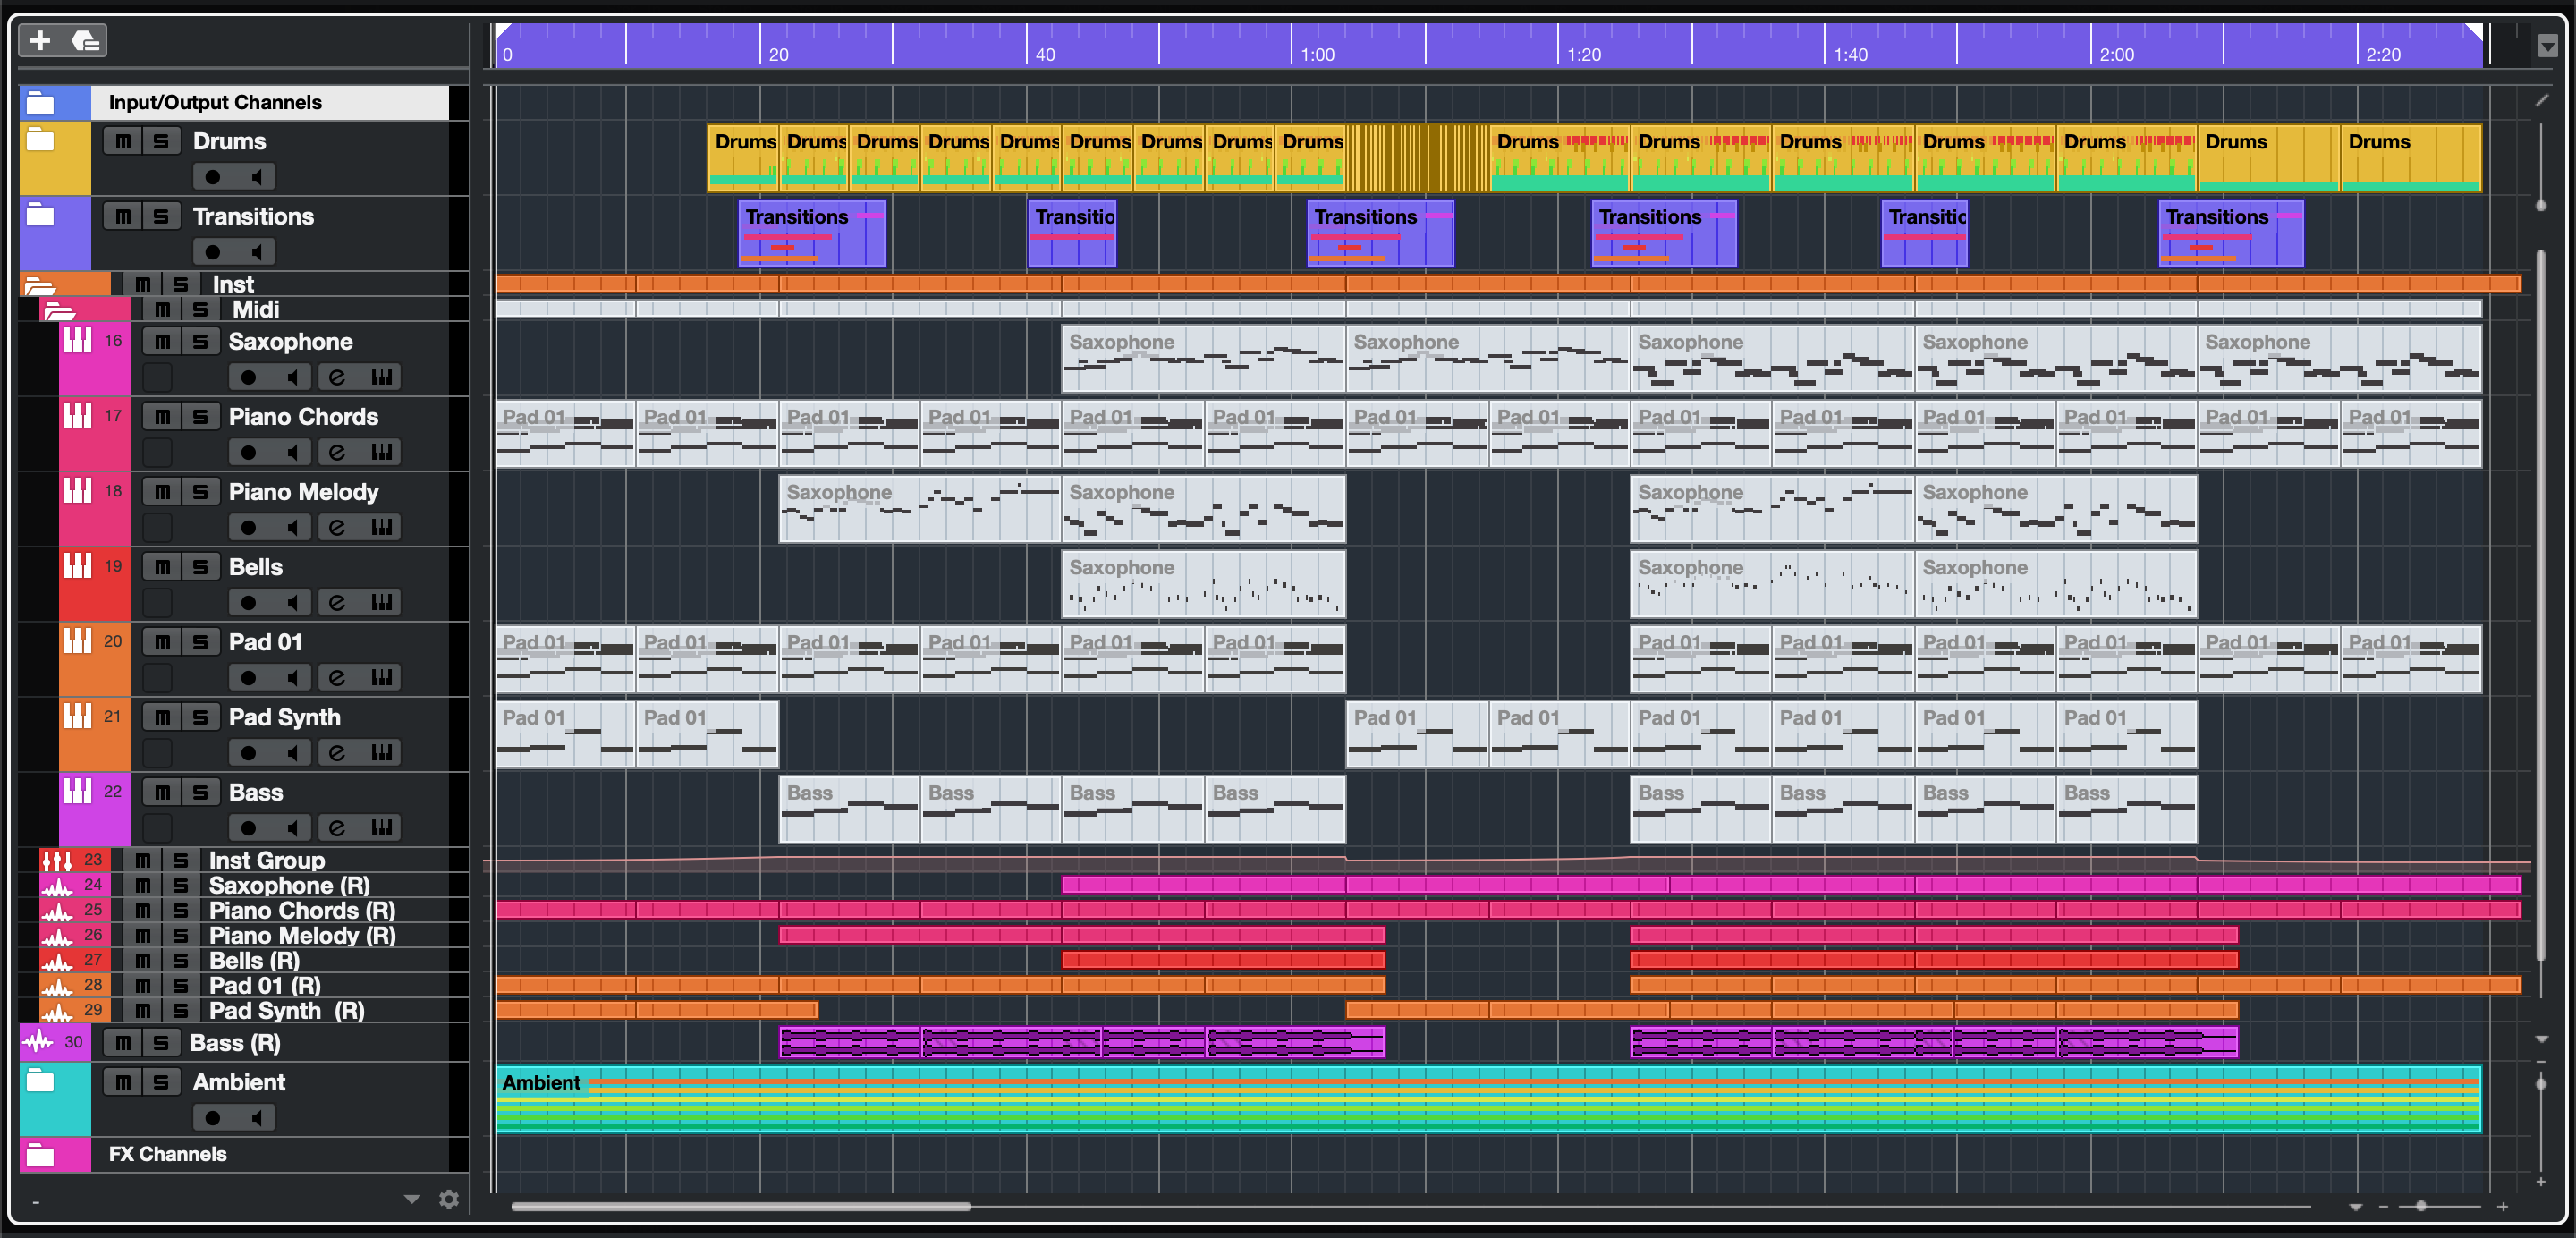The height and width of the screenshot is (1238, 2576).
Task: Open Edit Channel Settings for Piano Chords
Action: tap(337, 452)
